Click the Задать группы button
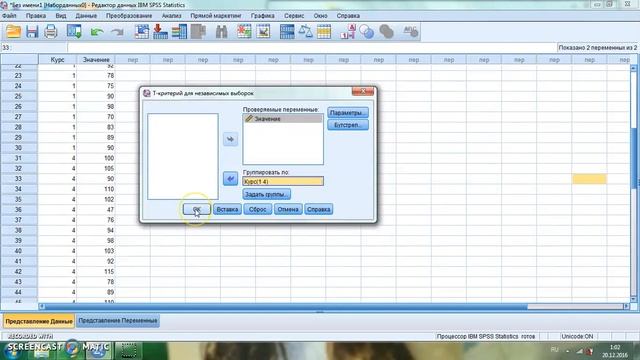This screenshot has height=360, width=640. point(267,194)
